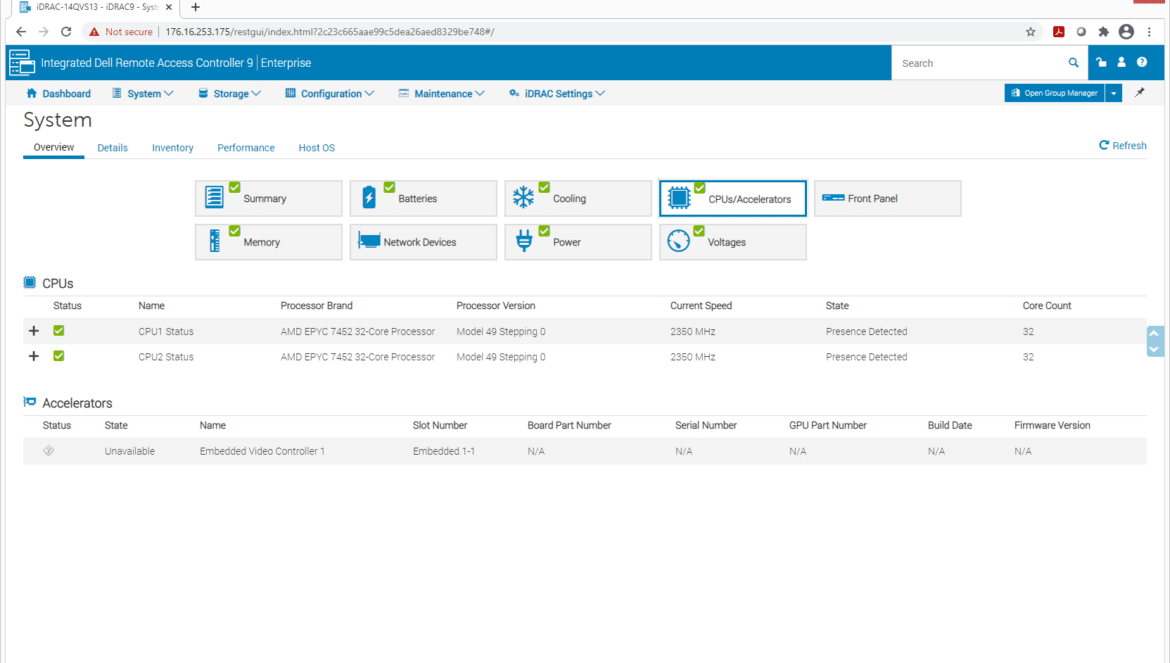This screenshot has height=663, width=1170.
Task: Open the browser extensions puzzle icon
Action: pos(1103,31)
